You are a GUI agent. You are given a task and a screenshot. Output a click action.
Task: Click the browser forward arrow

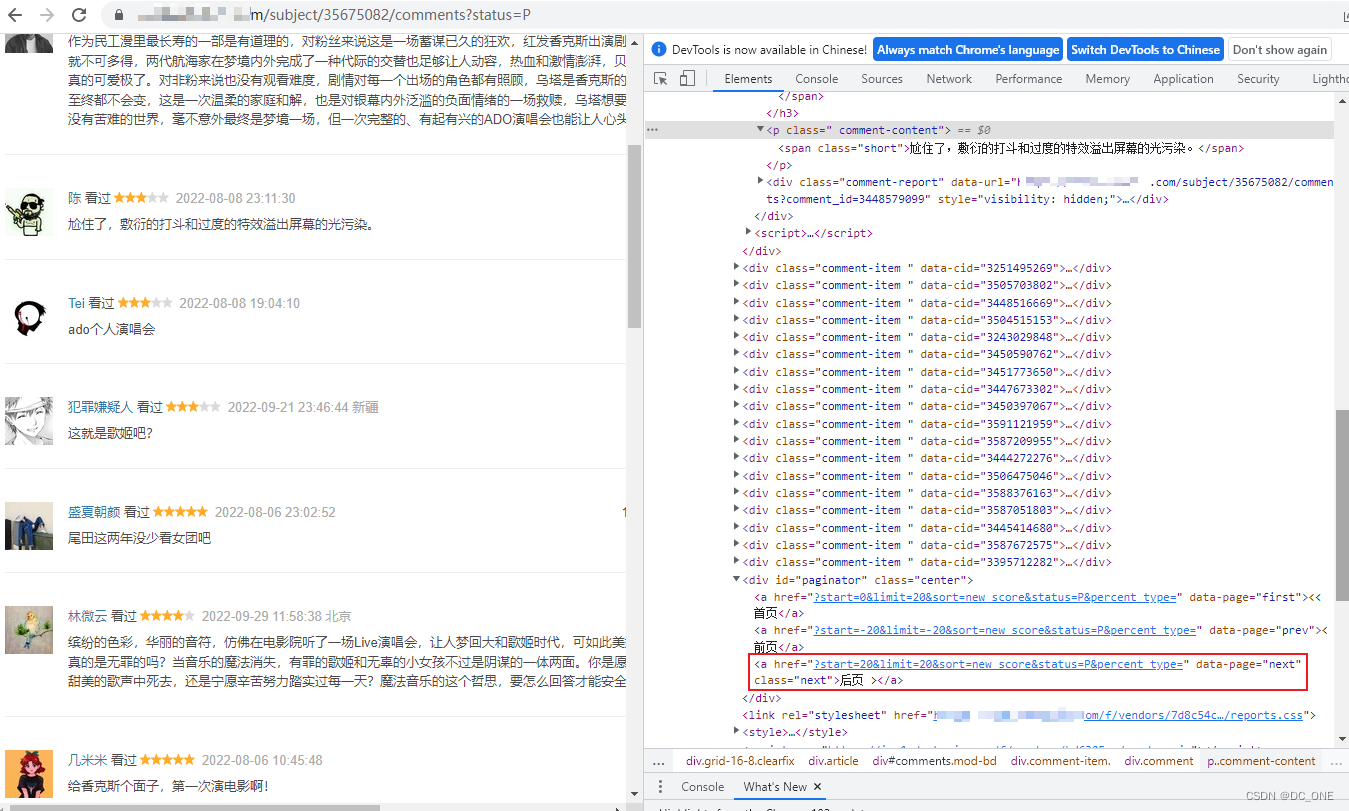(x=47, y=15)
